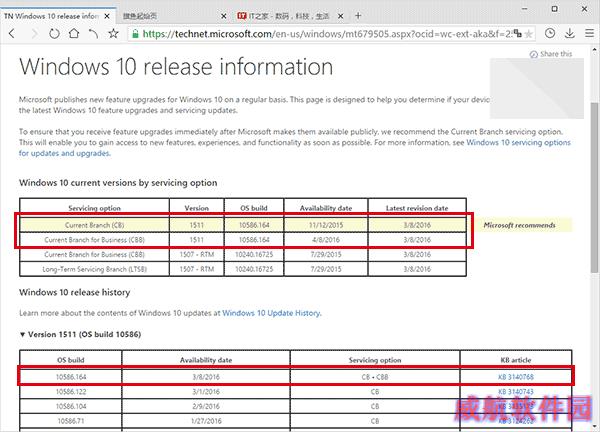The height and width of the screenshot is (432, 600).
Task: Click 'Microsoft recommends' label
Action: click(519, 225)
